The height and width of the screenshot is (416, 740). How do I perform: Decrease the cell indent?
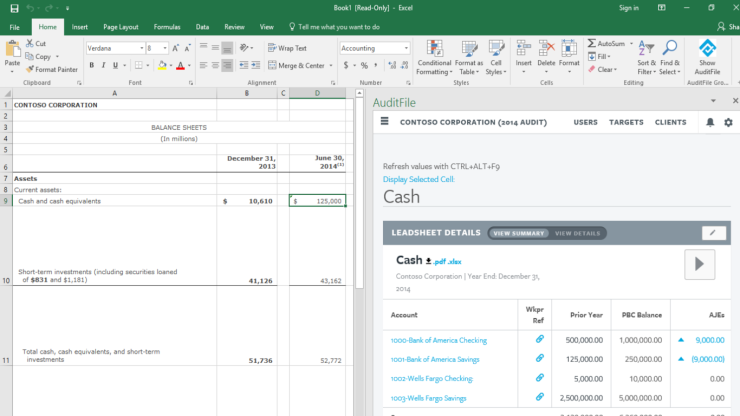(244, 65)
